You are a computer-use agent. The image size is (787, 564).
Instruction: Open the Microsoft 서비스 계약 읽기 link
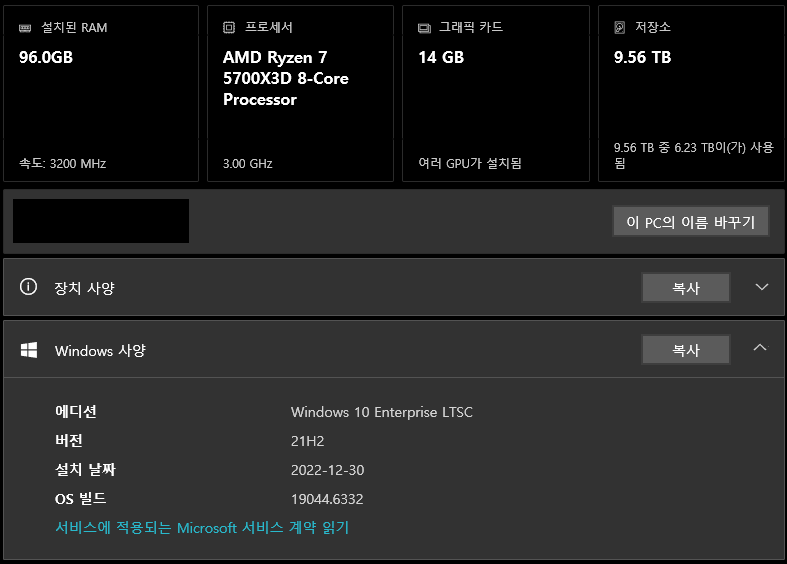pyautogui.click(x=202, y=527)
